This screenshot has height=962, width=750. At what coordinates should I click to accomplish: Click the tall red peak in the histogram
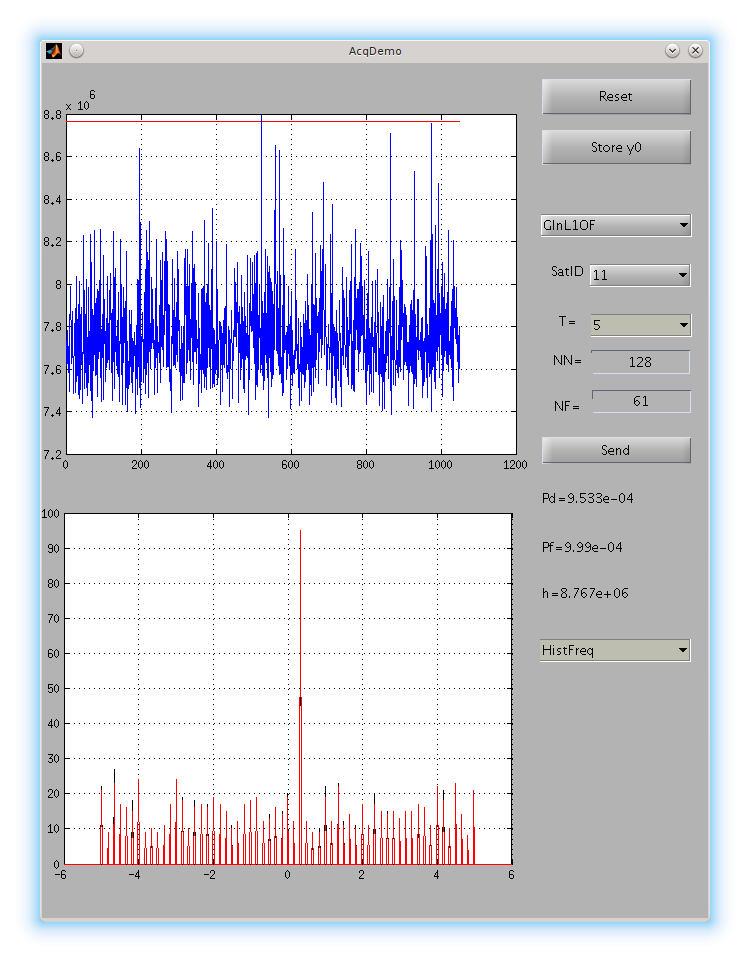300,620
